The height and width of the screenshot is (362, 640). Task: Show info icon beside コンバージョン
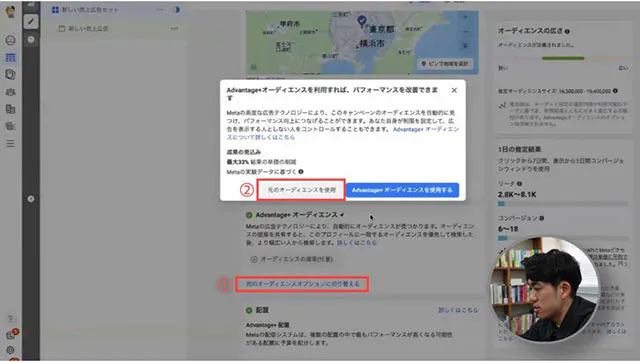542,218
